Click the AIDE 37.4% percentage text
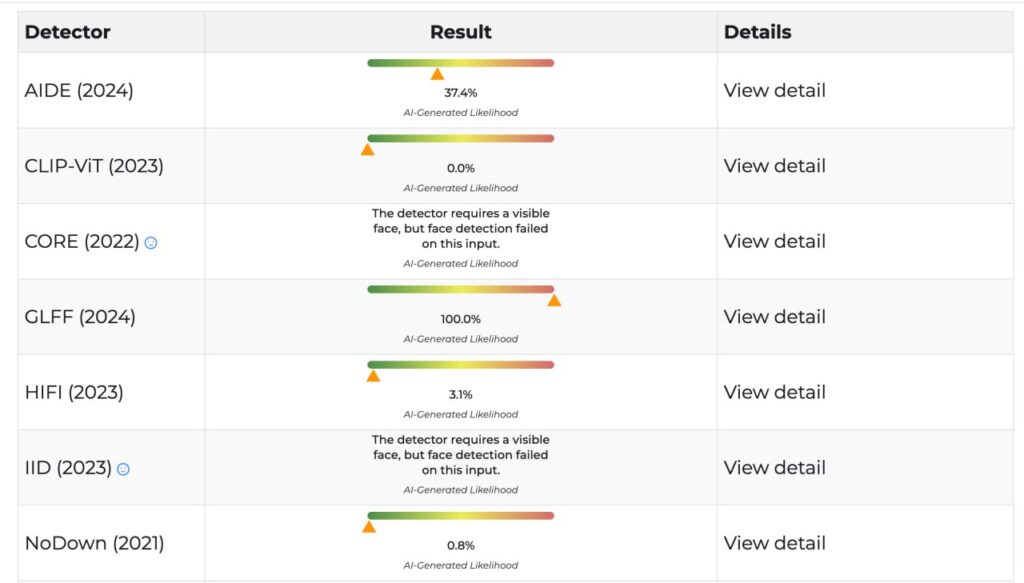The image size is (1024, 583). (x=460, y=93)
